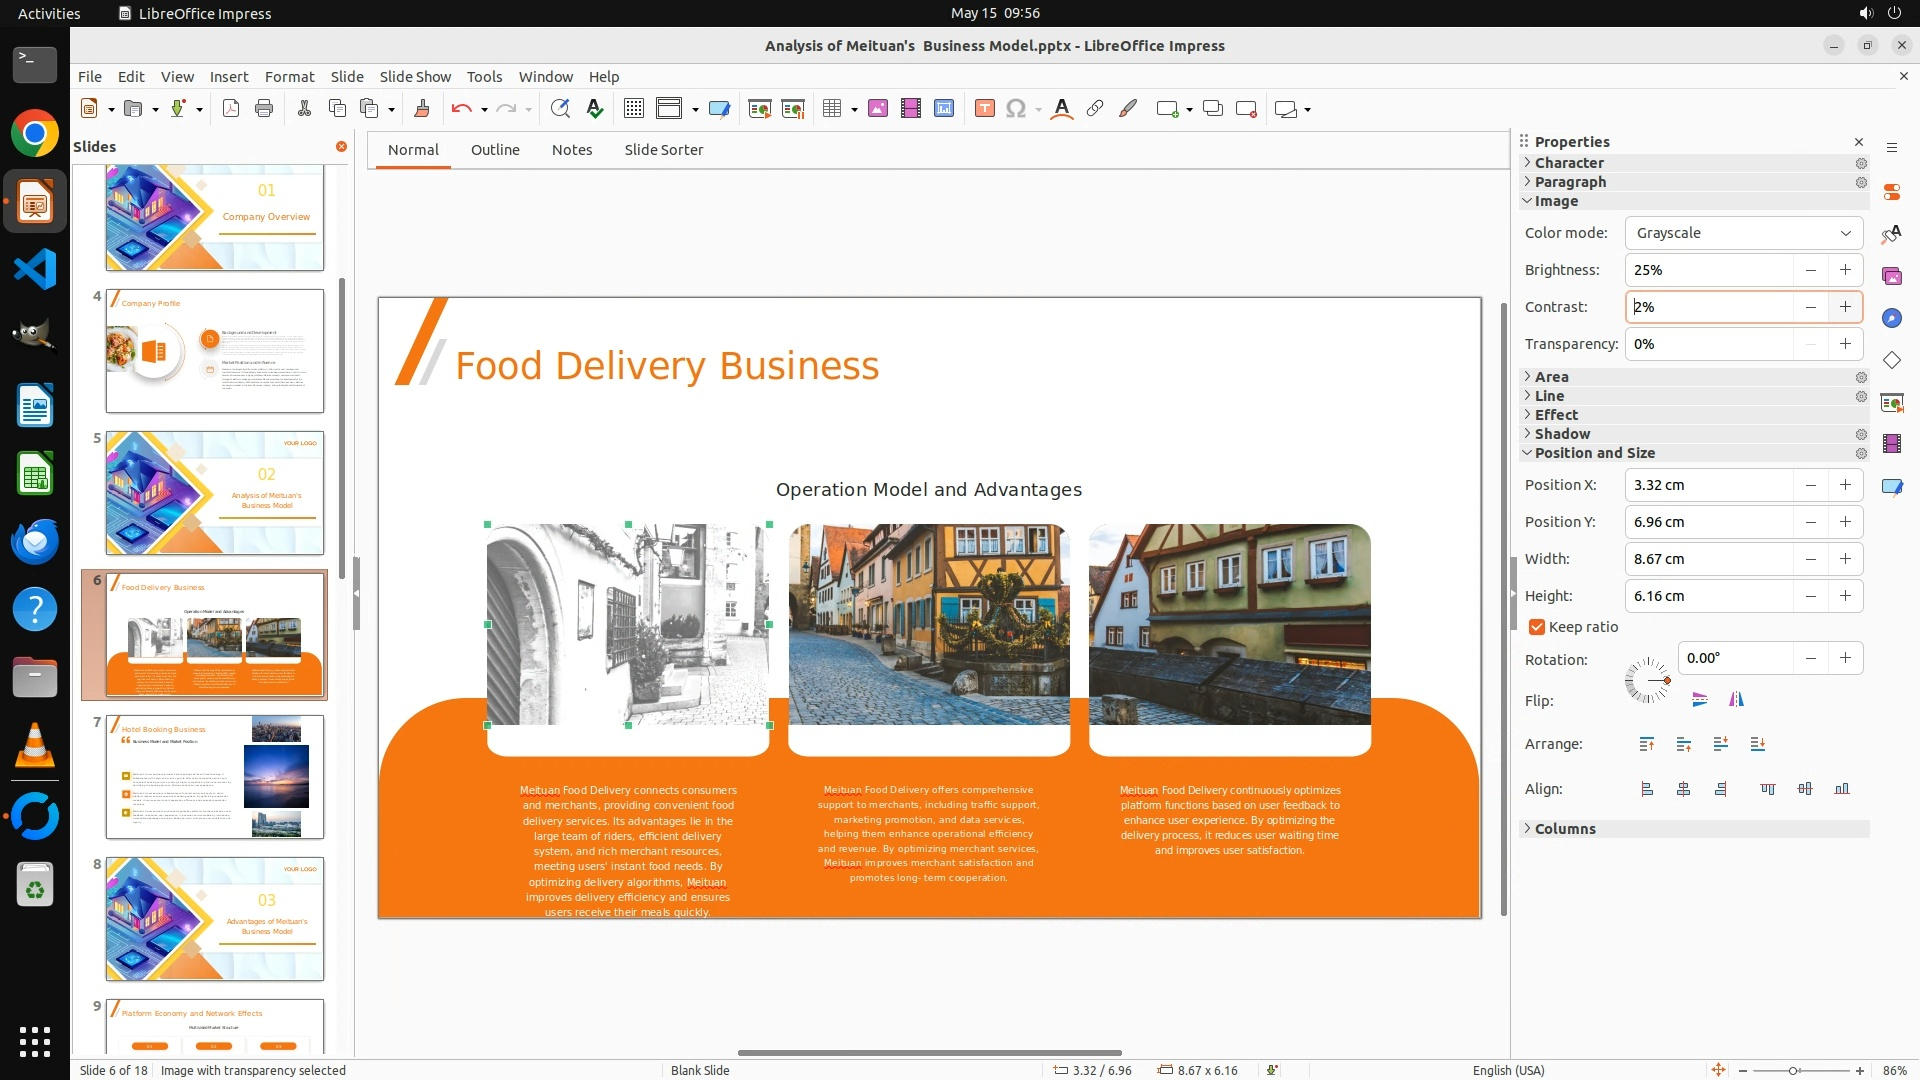Viewport: 1920px width, 1080px height.
Task: Click the Insert Text Box icon
Action: [984, 109]
